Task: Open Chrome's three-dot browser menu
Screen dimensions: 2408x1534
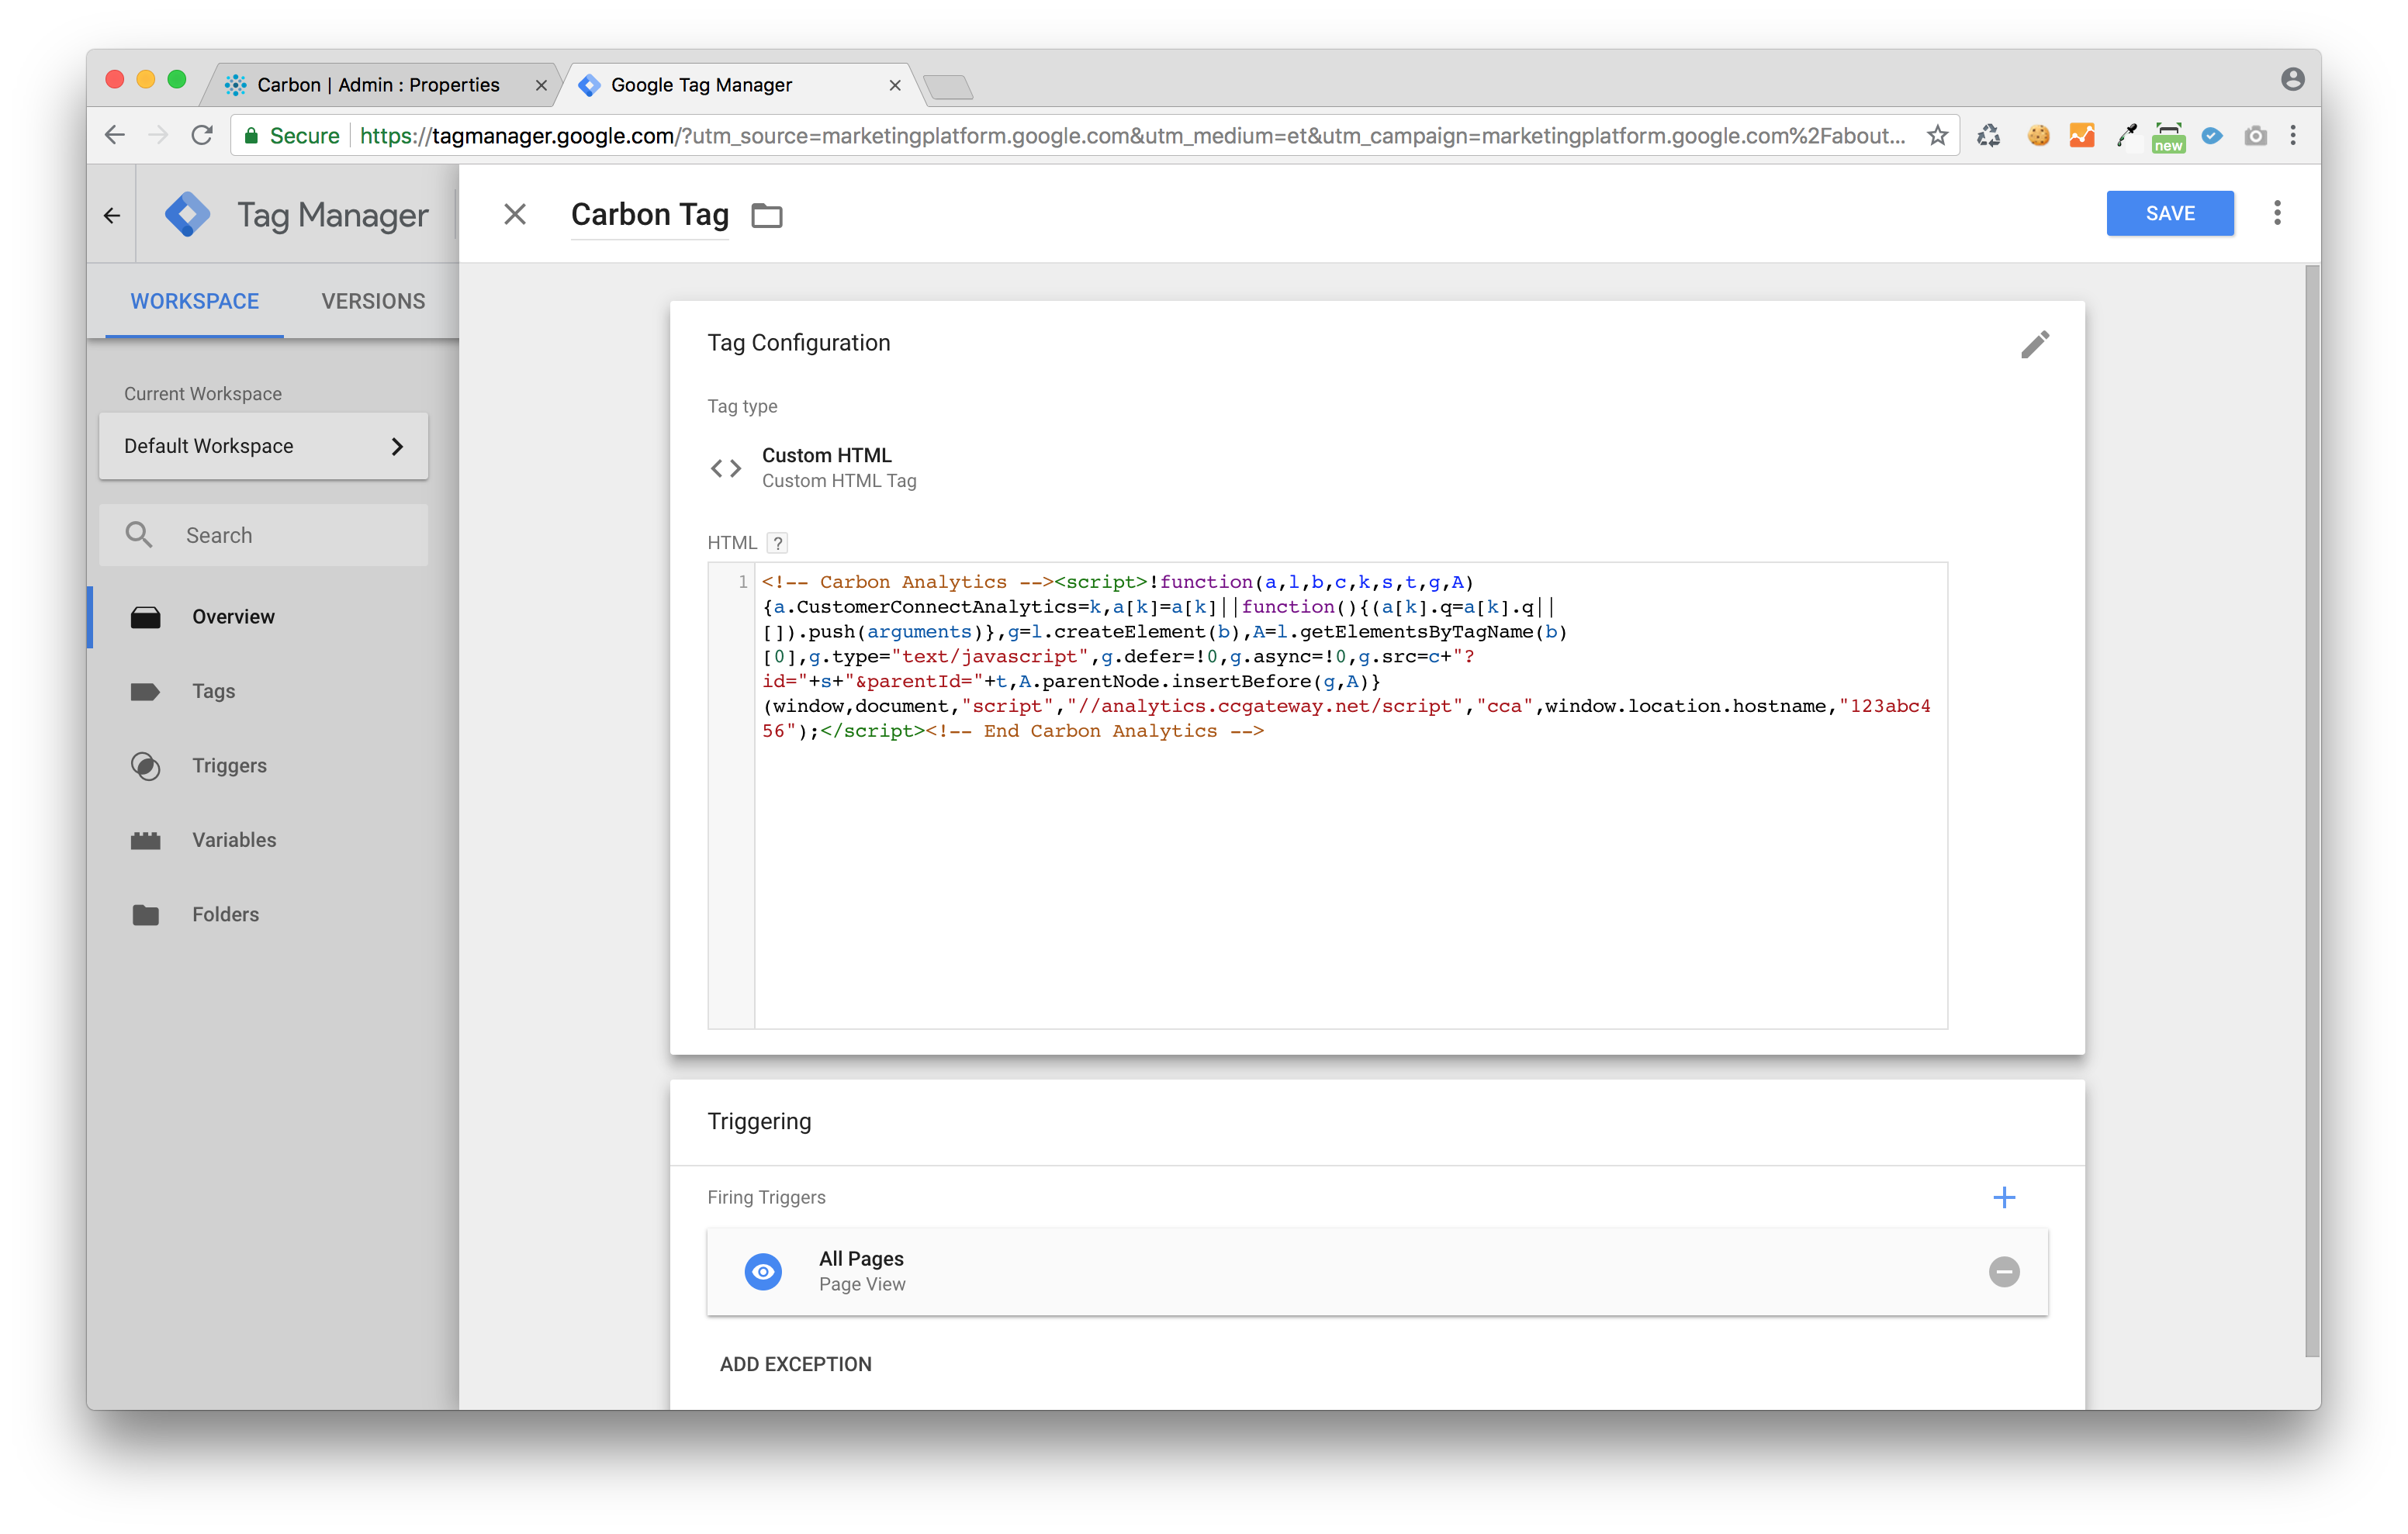Action: tap(2293, 136)
